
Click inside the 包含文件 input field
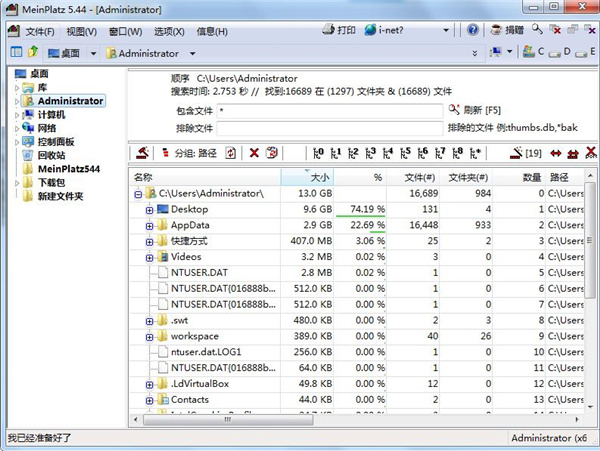coord(329,109)
